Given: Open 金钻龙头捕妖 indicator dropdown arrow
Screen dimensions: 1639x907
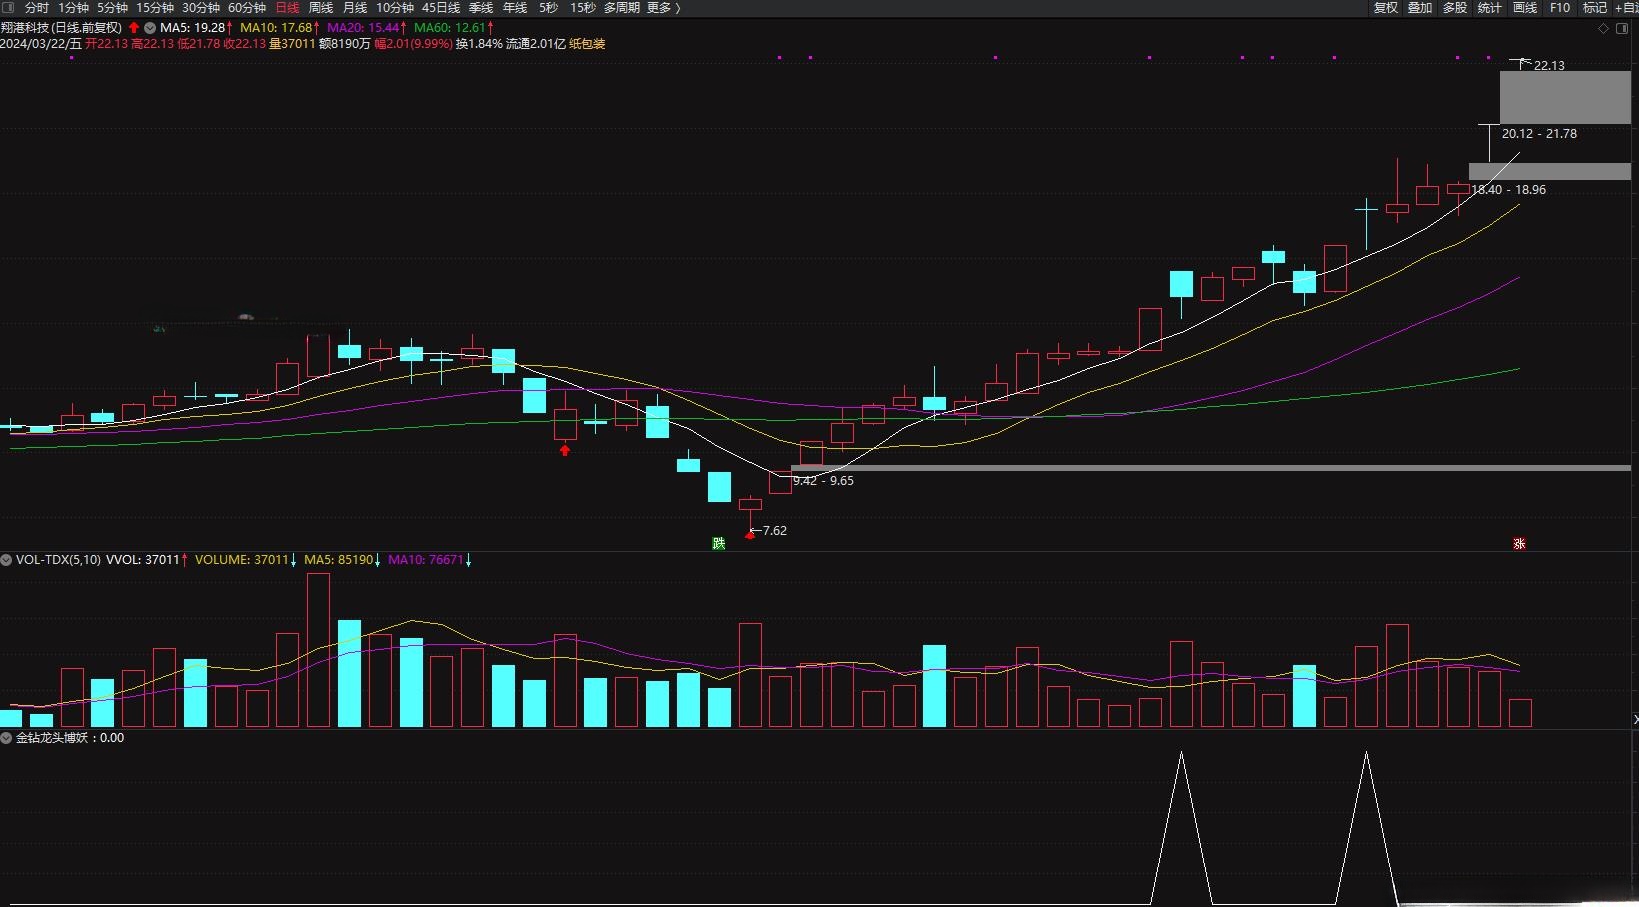Looking at the screenshot, I should pos(7,738).
